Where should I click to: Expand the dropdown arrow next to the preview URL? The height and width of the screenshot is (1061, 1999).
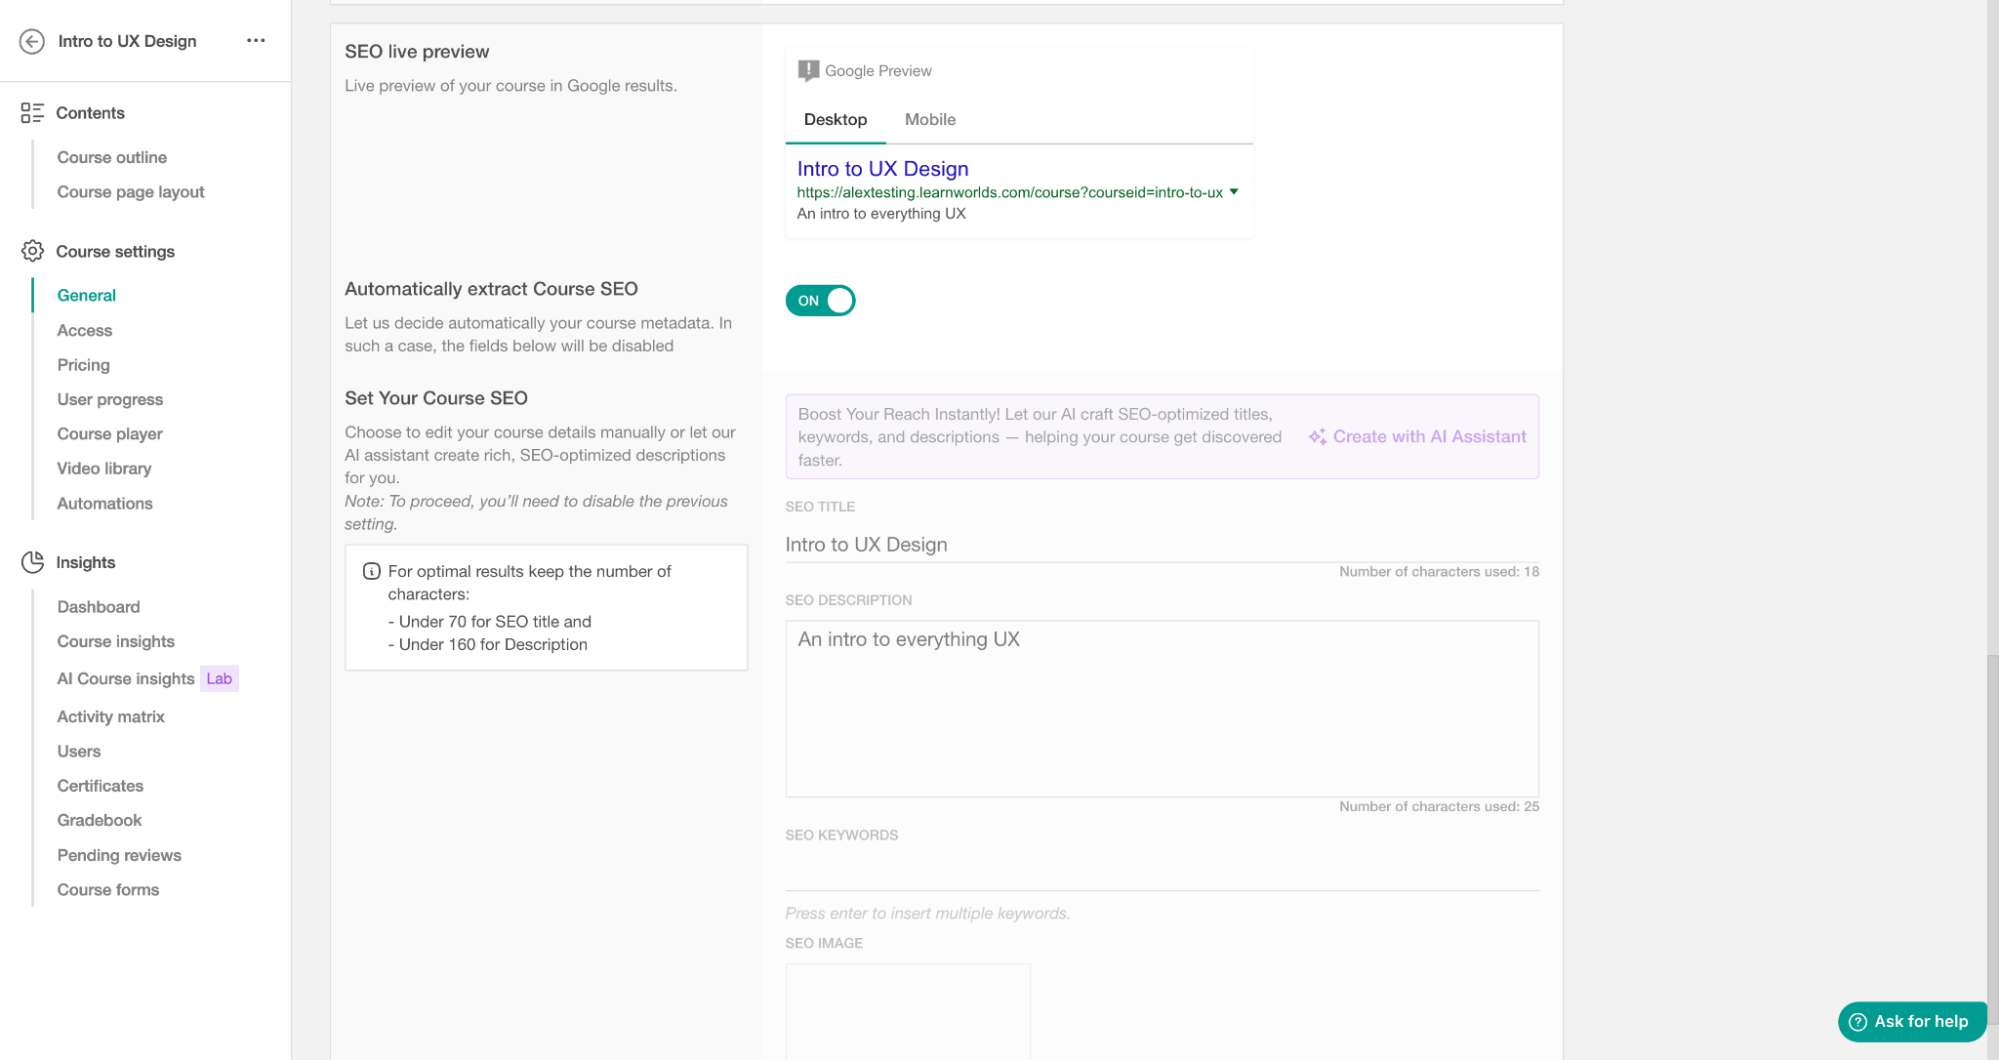[x=1236, y=192]
